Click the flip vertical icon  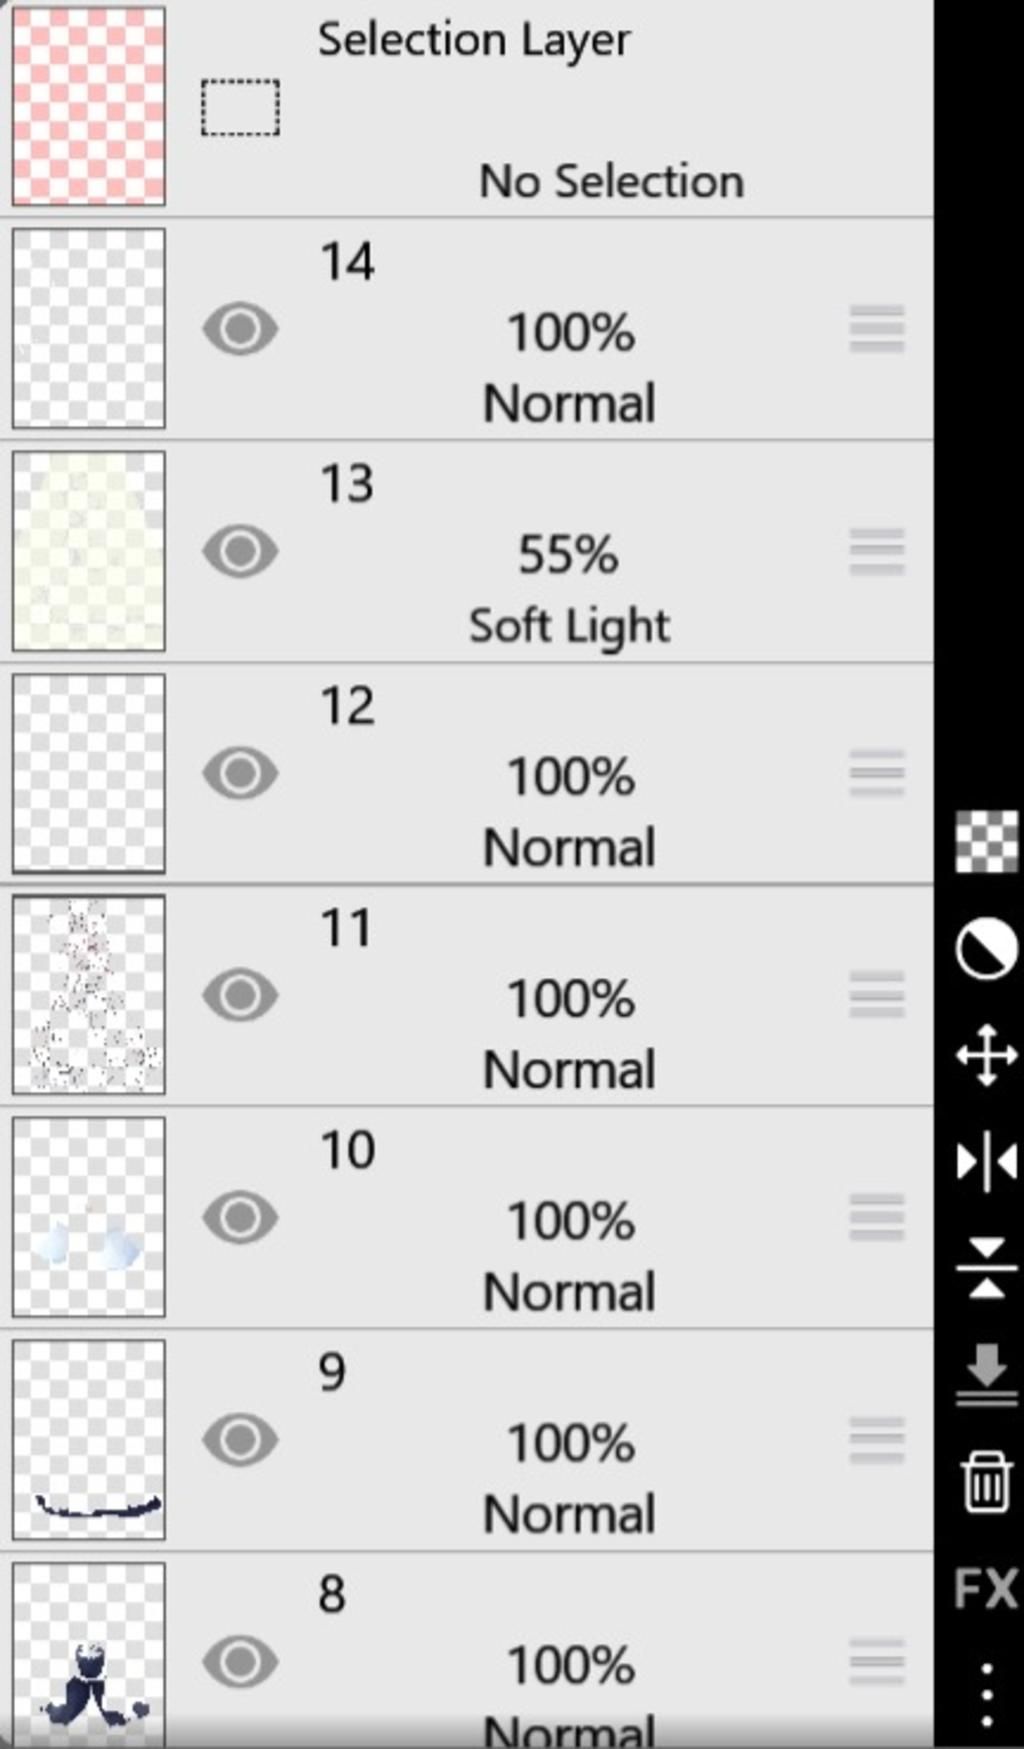(x=986, y=1267)
